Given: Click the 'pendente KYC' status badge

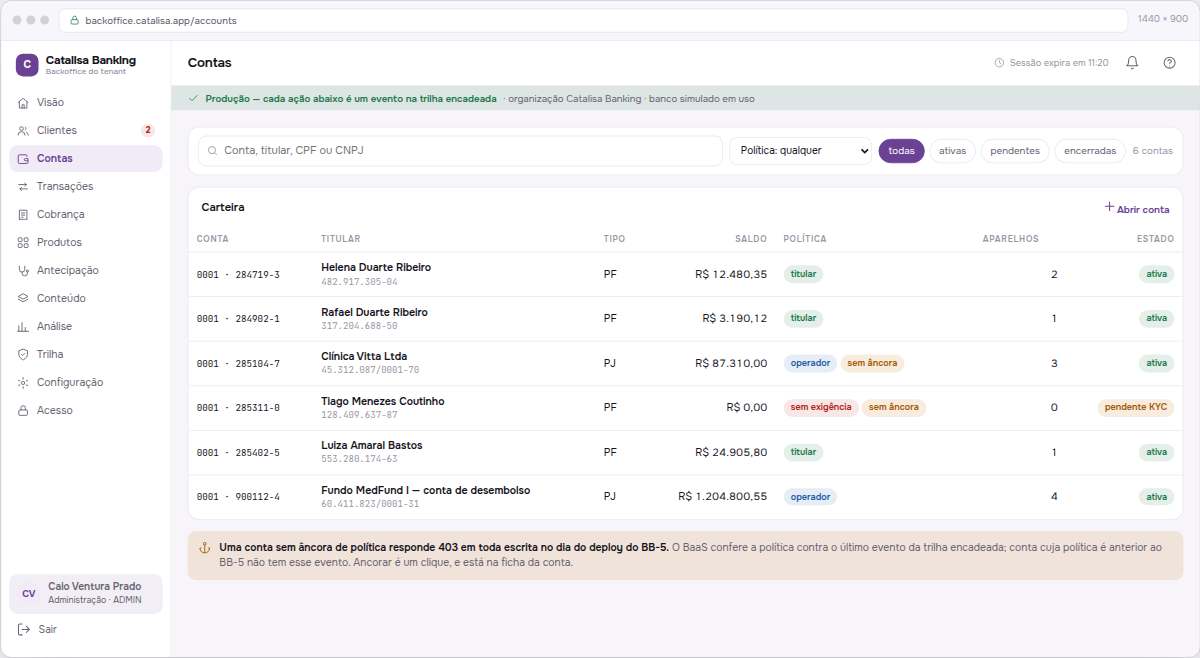Looking at the screenshot, I should tap(1135, 408).
